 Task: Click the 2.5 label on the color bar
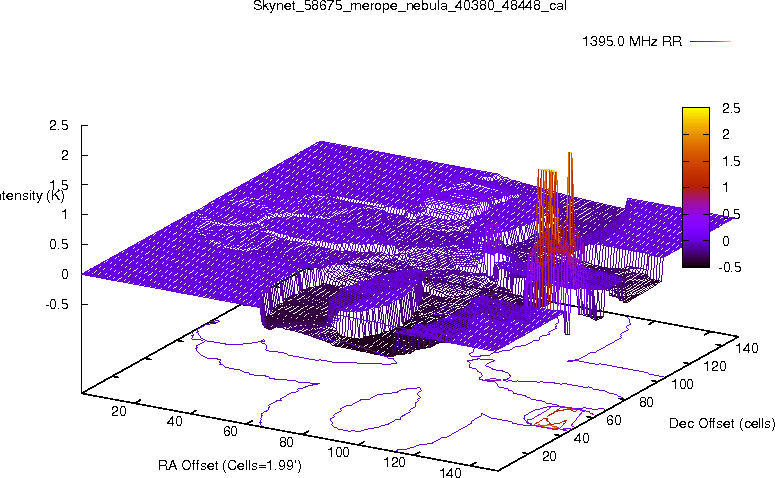(x=731, y=108)
